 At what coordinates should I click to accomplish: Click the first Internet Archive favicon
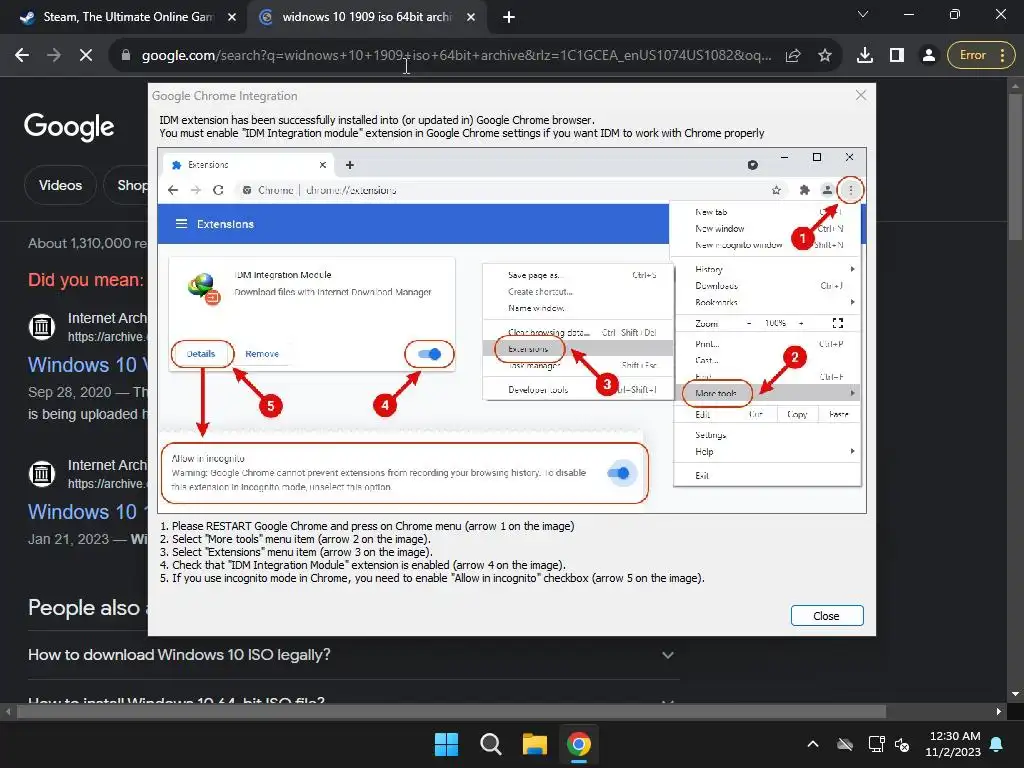coord(42,327)
